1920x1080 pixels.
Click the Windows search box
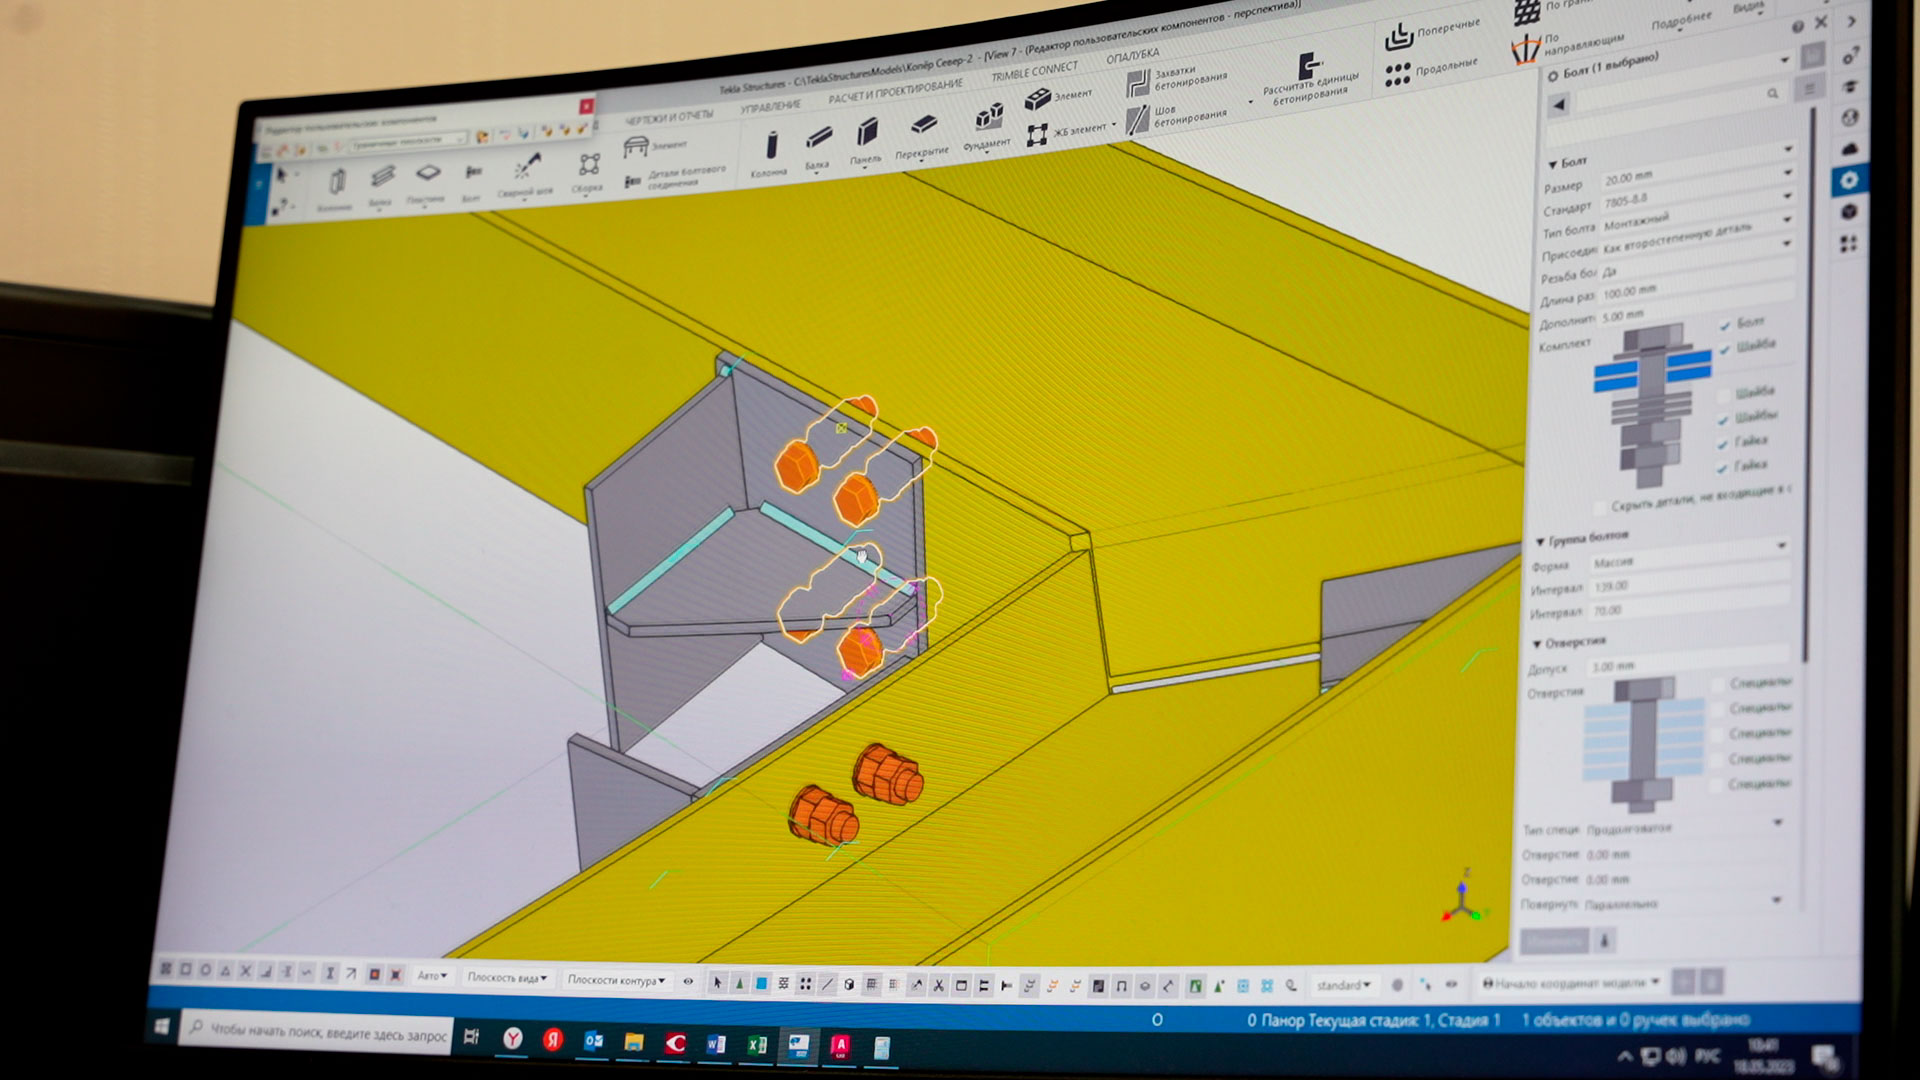(317, 1033)
